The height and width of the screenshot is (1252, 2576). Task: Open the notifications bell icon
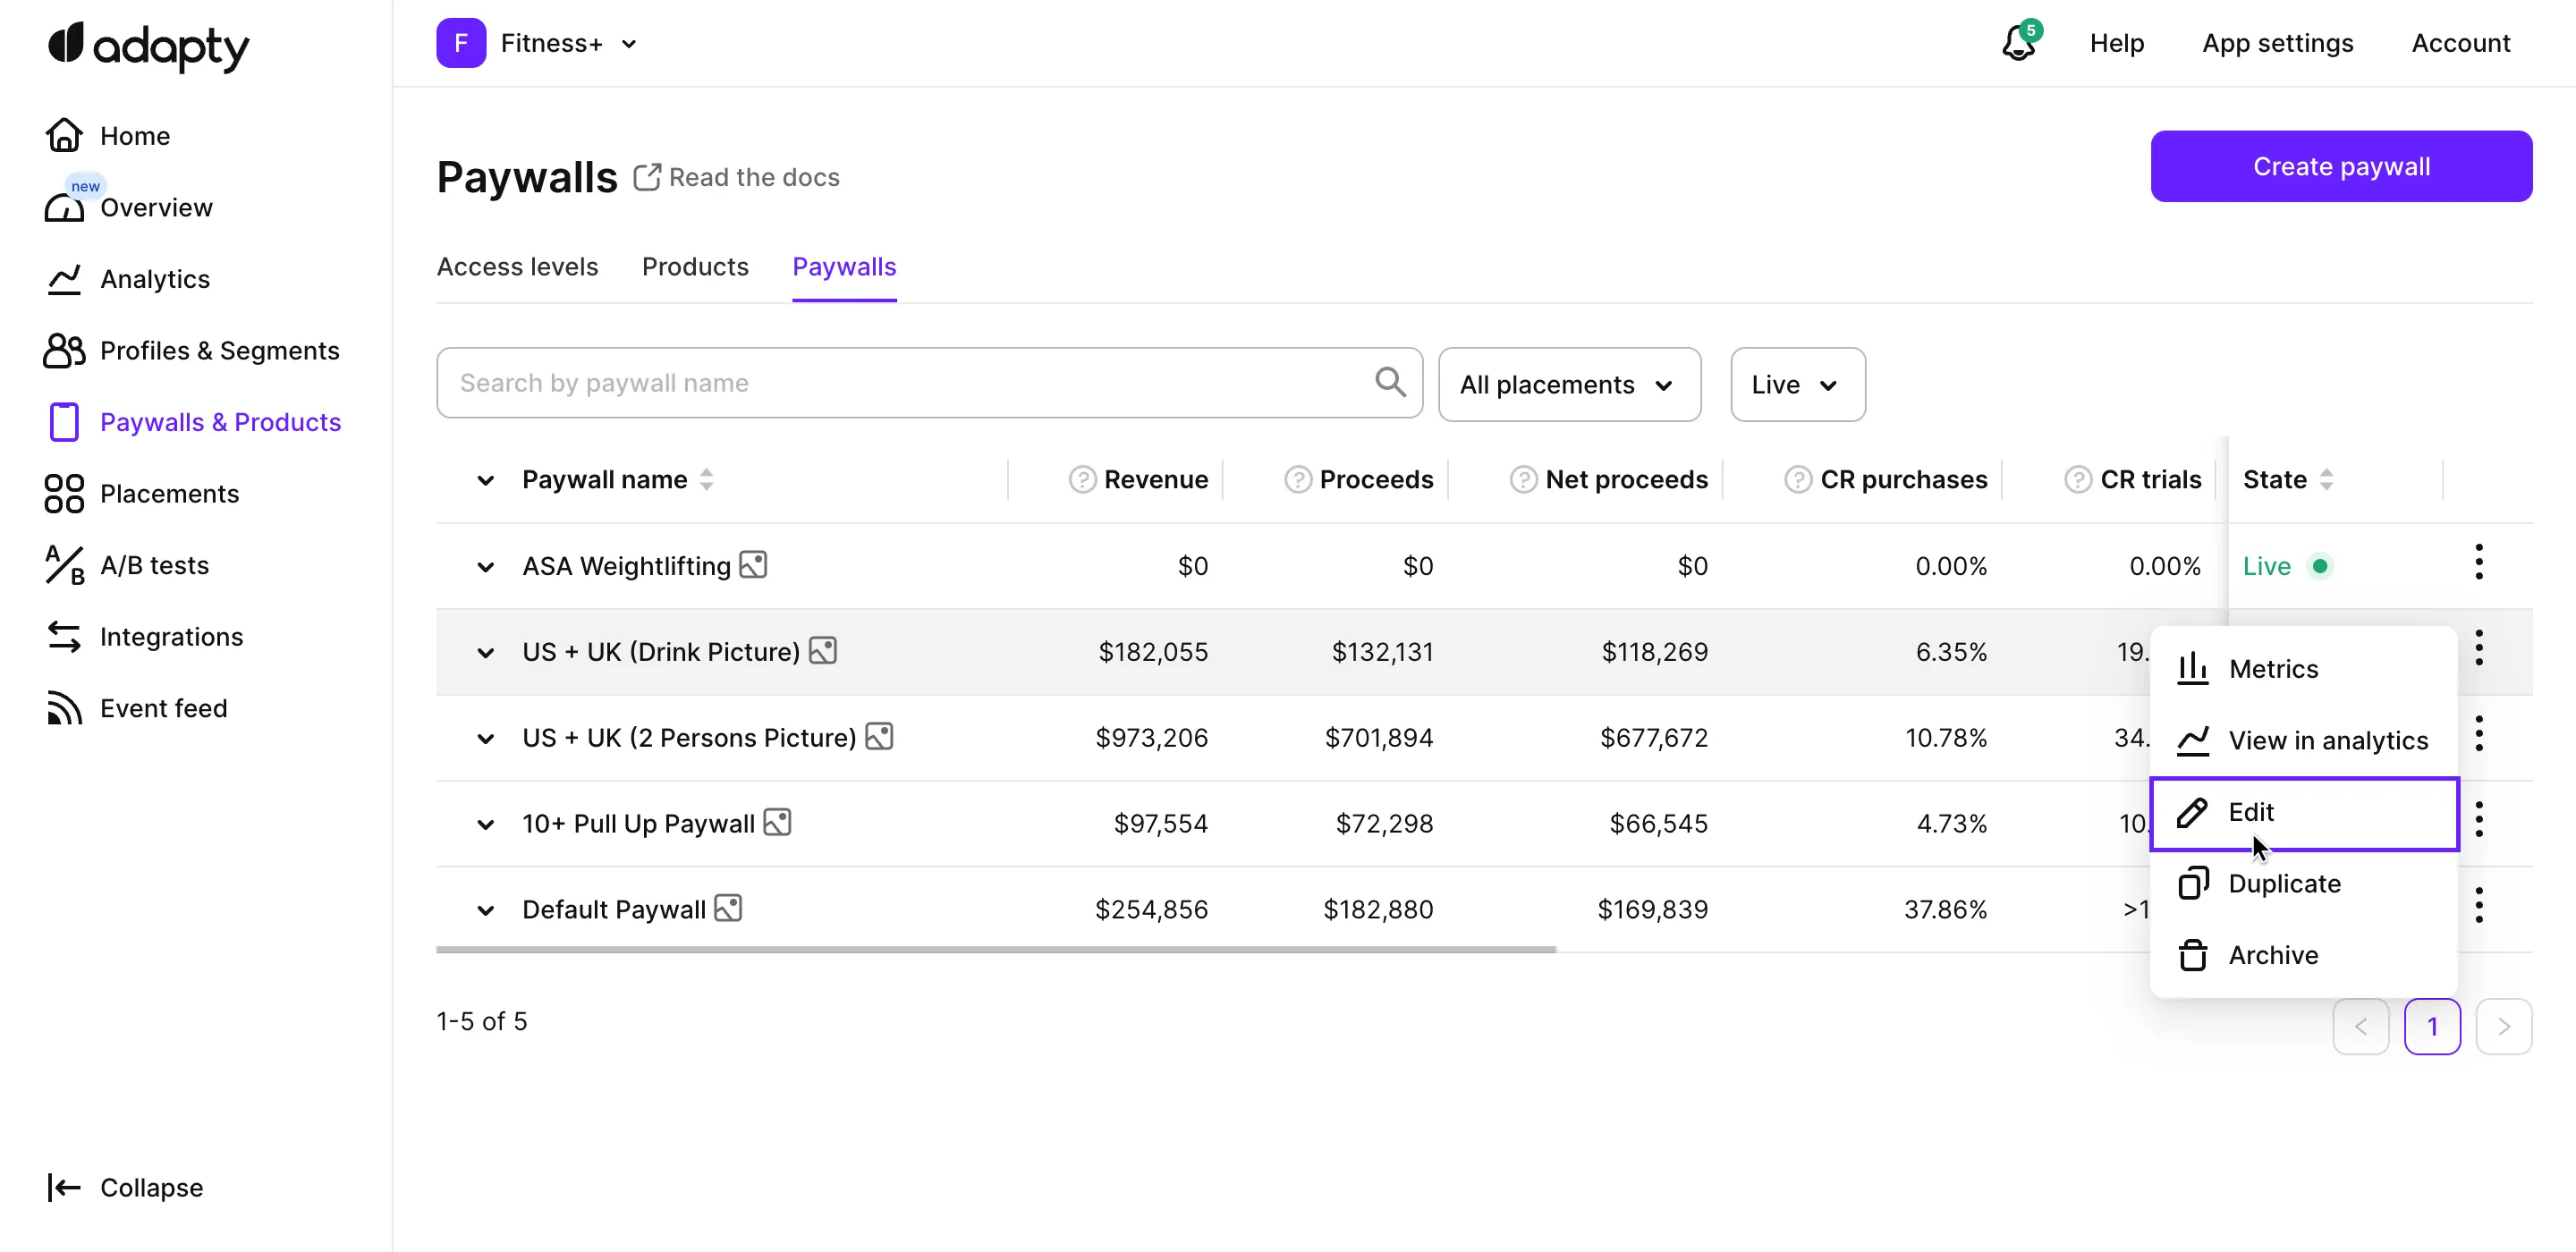[2018, 43]
